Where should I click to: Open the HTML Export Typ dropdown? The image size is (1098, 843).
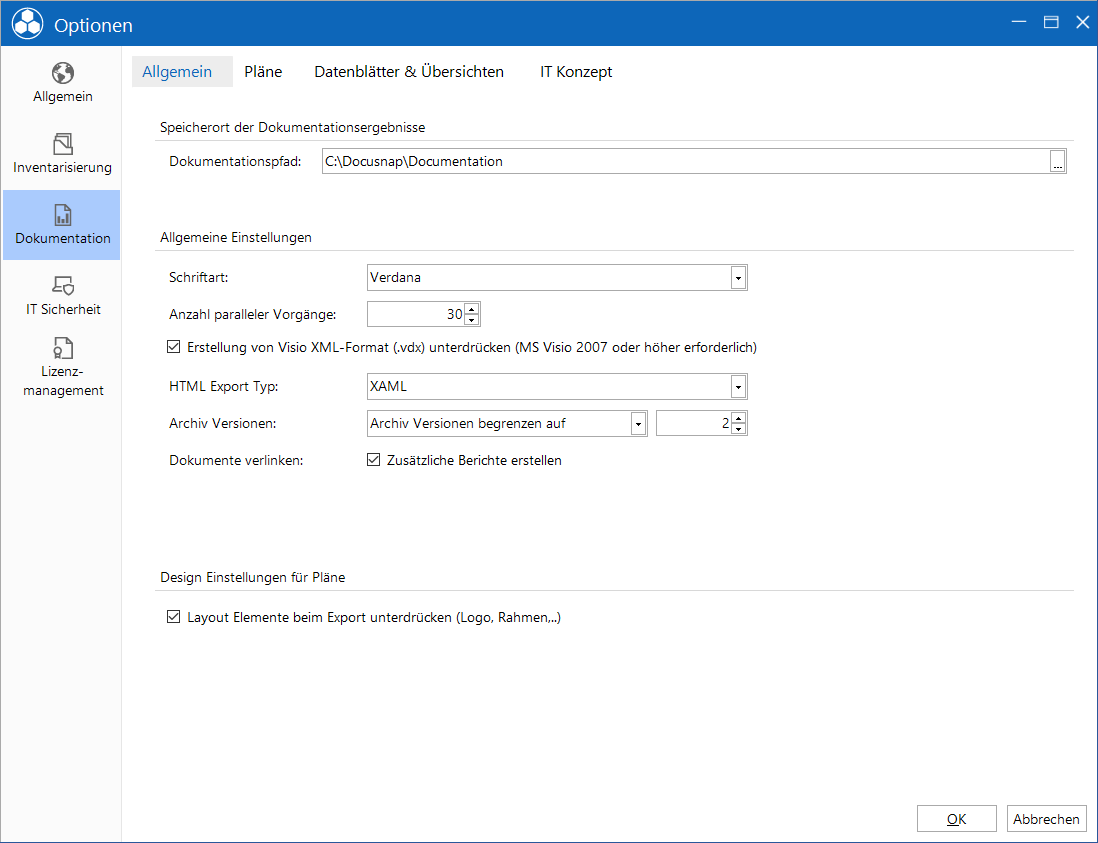[x=738, y=386]
